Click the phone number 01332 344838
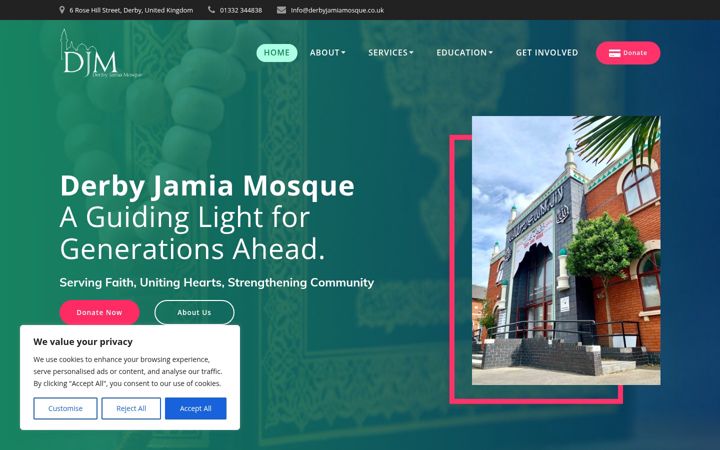Screen dimensions: 720x450 (241, 10)
